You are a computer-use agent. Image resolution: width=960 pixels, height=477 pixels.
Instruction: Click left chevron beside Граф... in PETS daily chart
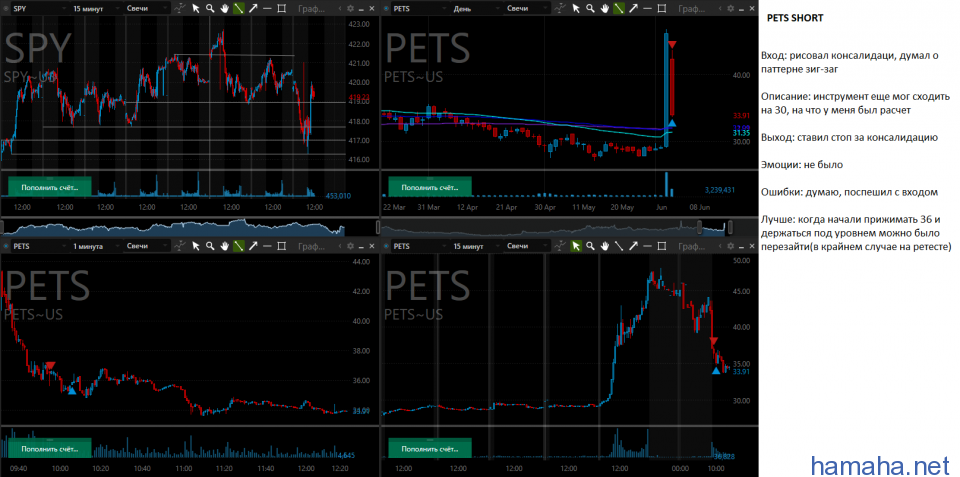pyautogui.click(x=720, y=9)
